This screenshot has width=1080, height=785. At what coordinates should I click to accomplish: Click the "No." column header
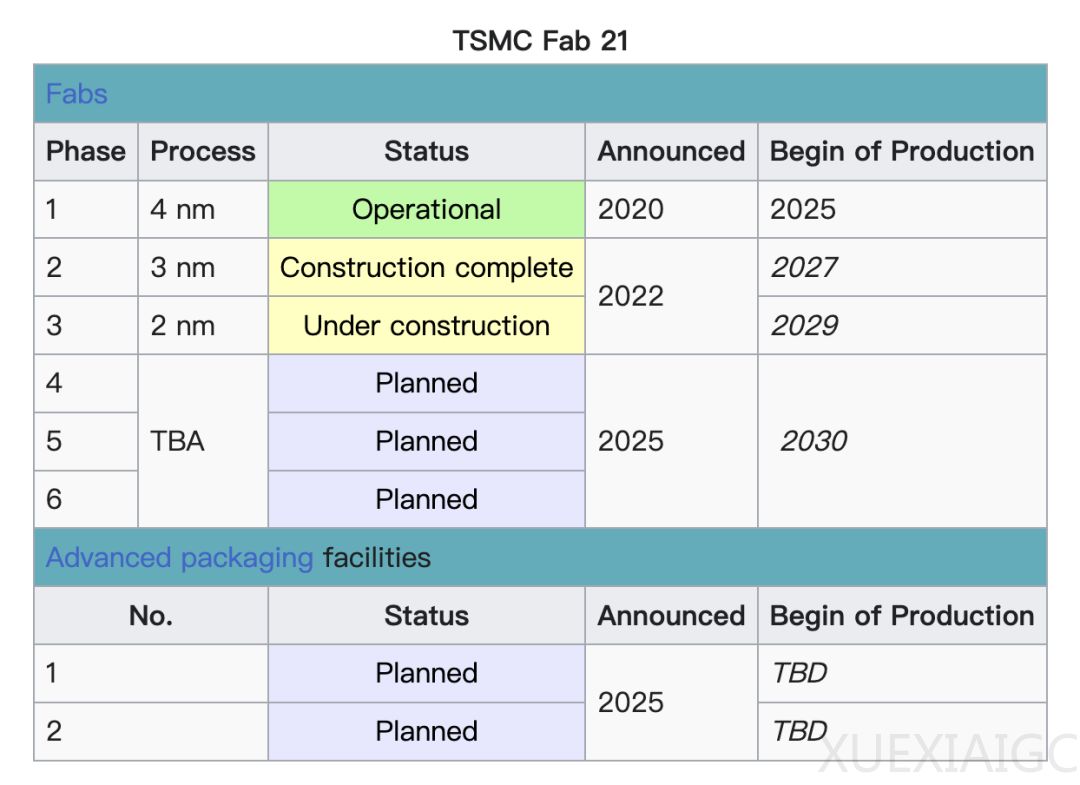151,616
